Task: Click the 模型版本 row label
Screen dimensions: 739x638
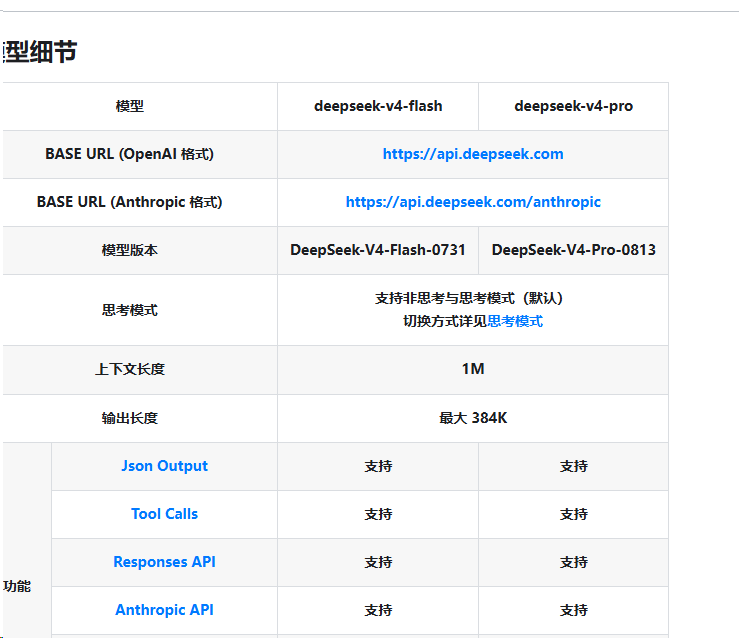Action: point(130,250)
